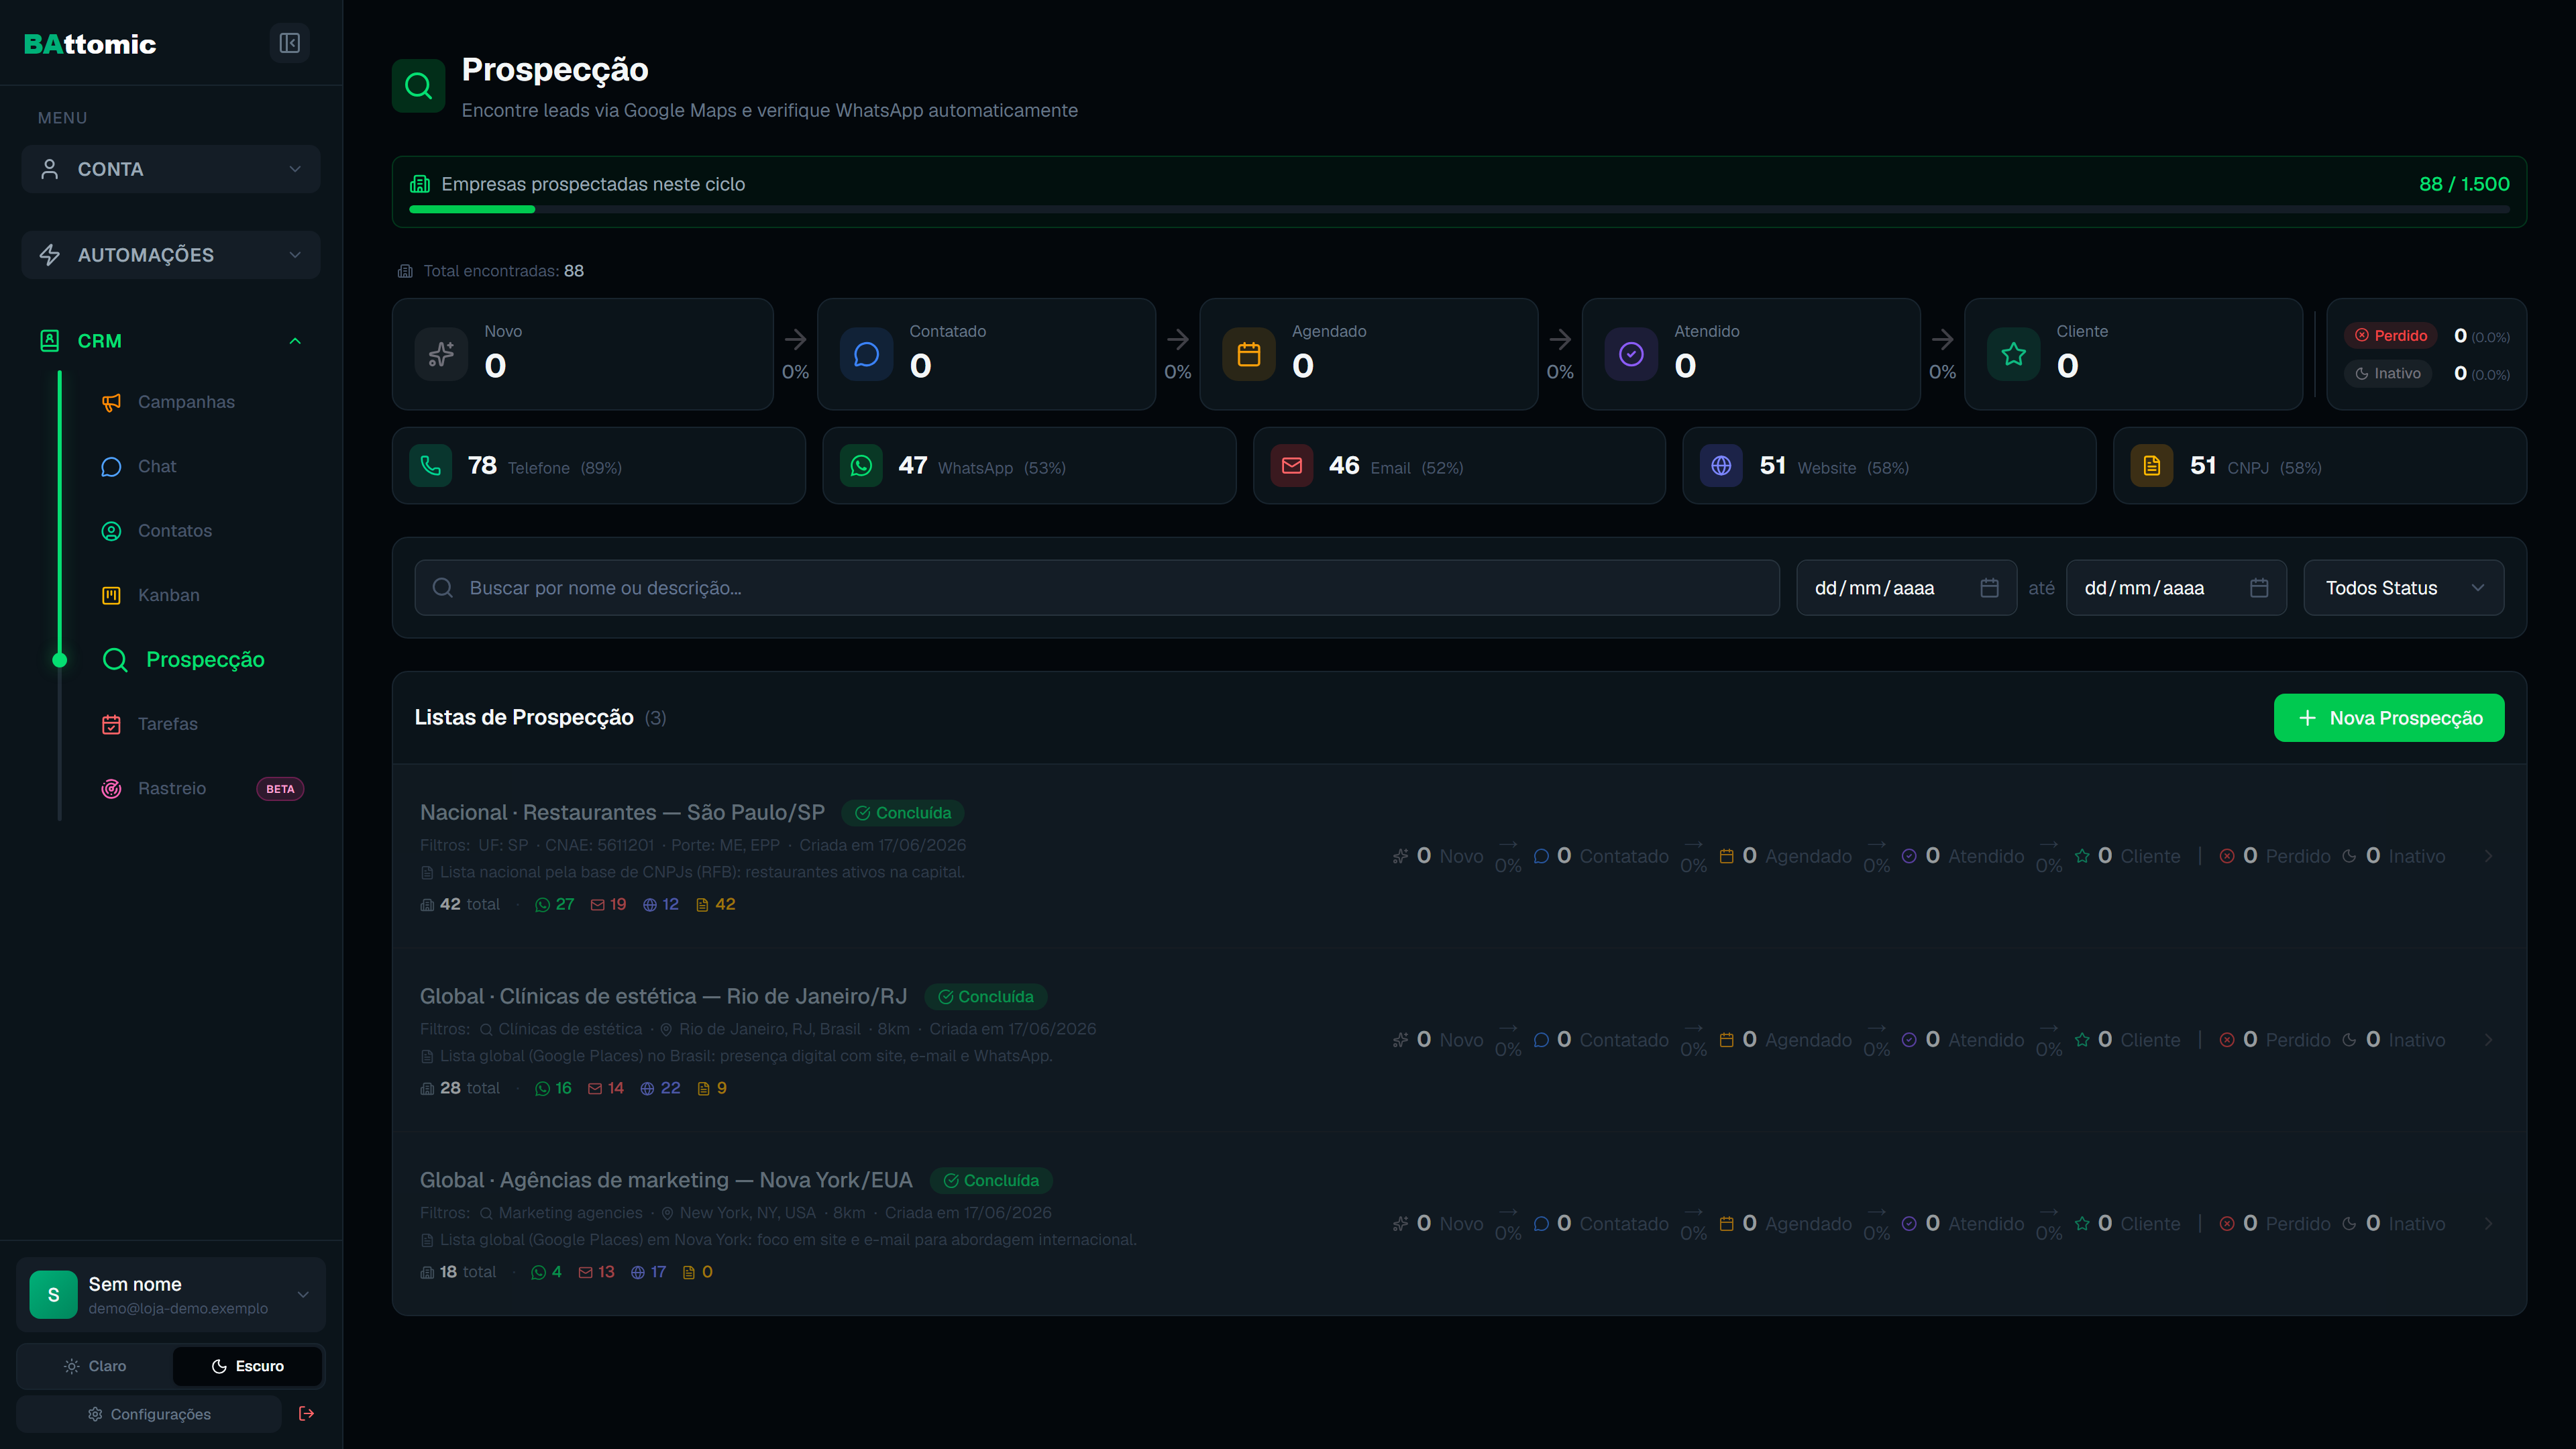Open Global Clínicas de estética list
Image resolution: width=2576 pixels, height=1449 pixels.
[663, 997]
